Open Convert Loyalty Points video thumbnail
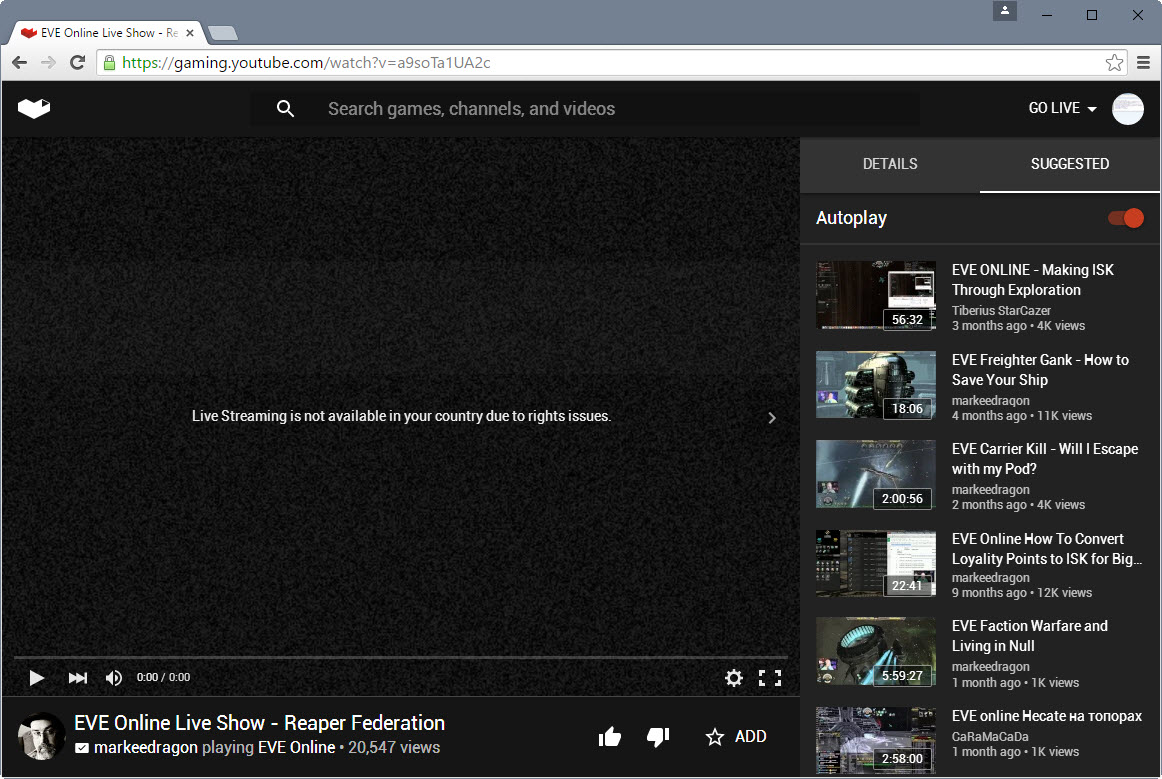This screenshot has height=779, width=1162. (x=875, y=563)
